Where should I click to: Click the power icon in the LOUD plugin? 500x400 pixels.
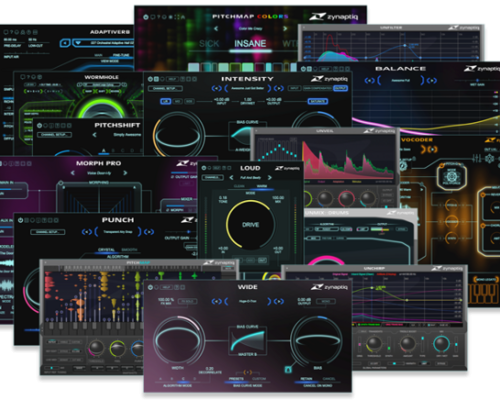[204, 168]
